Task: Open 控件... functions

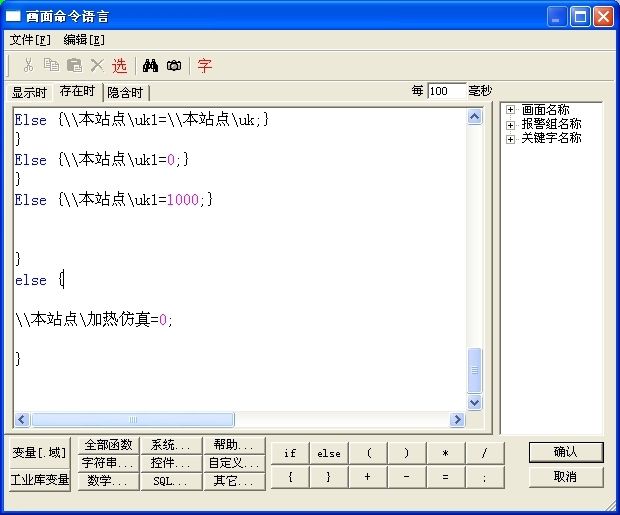Action: point(171,463)
